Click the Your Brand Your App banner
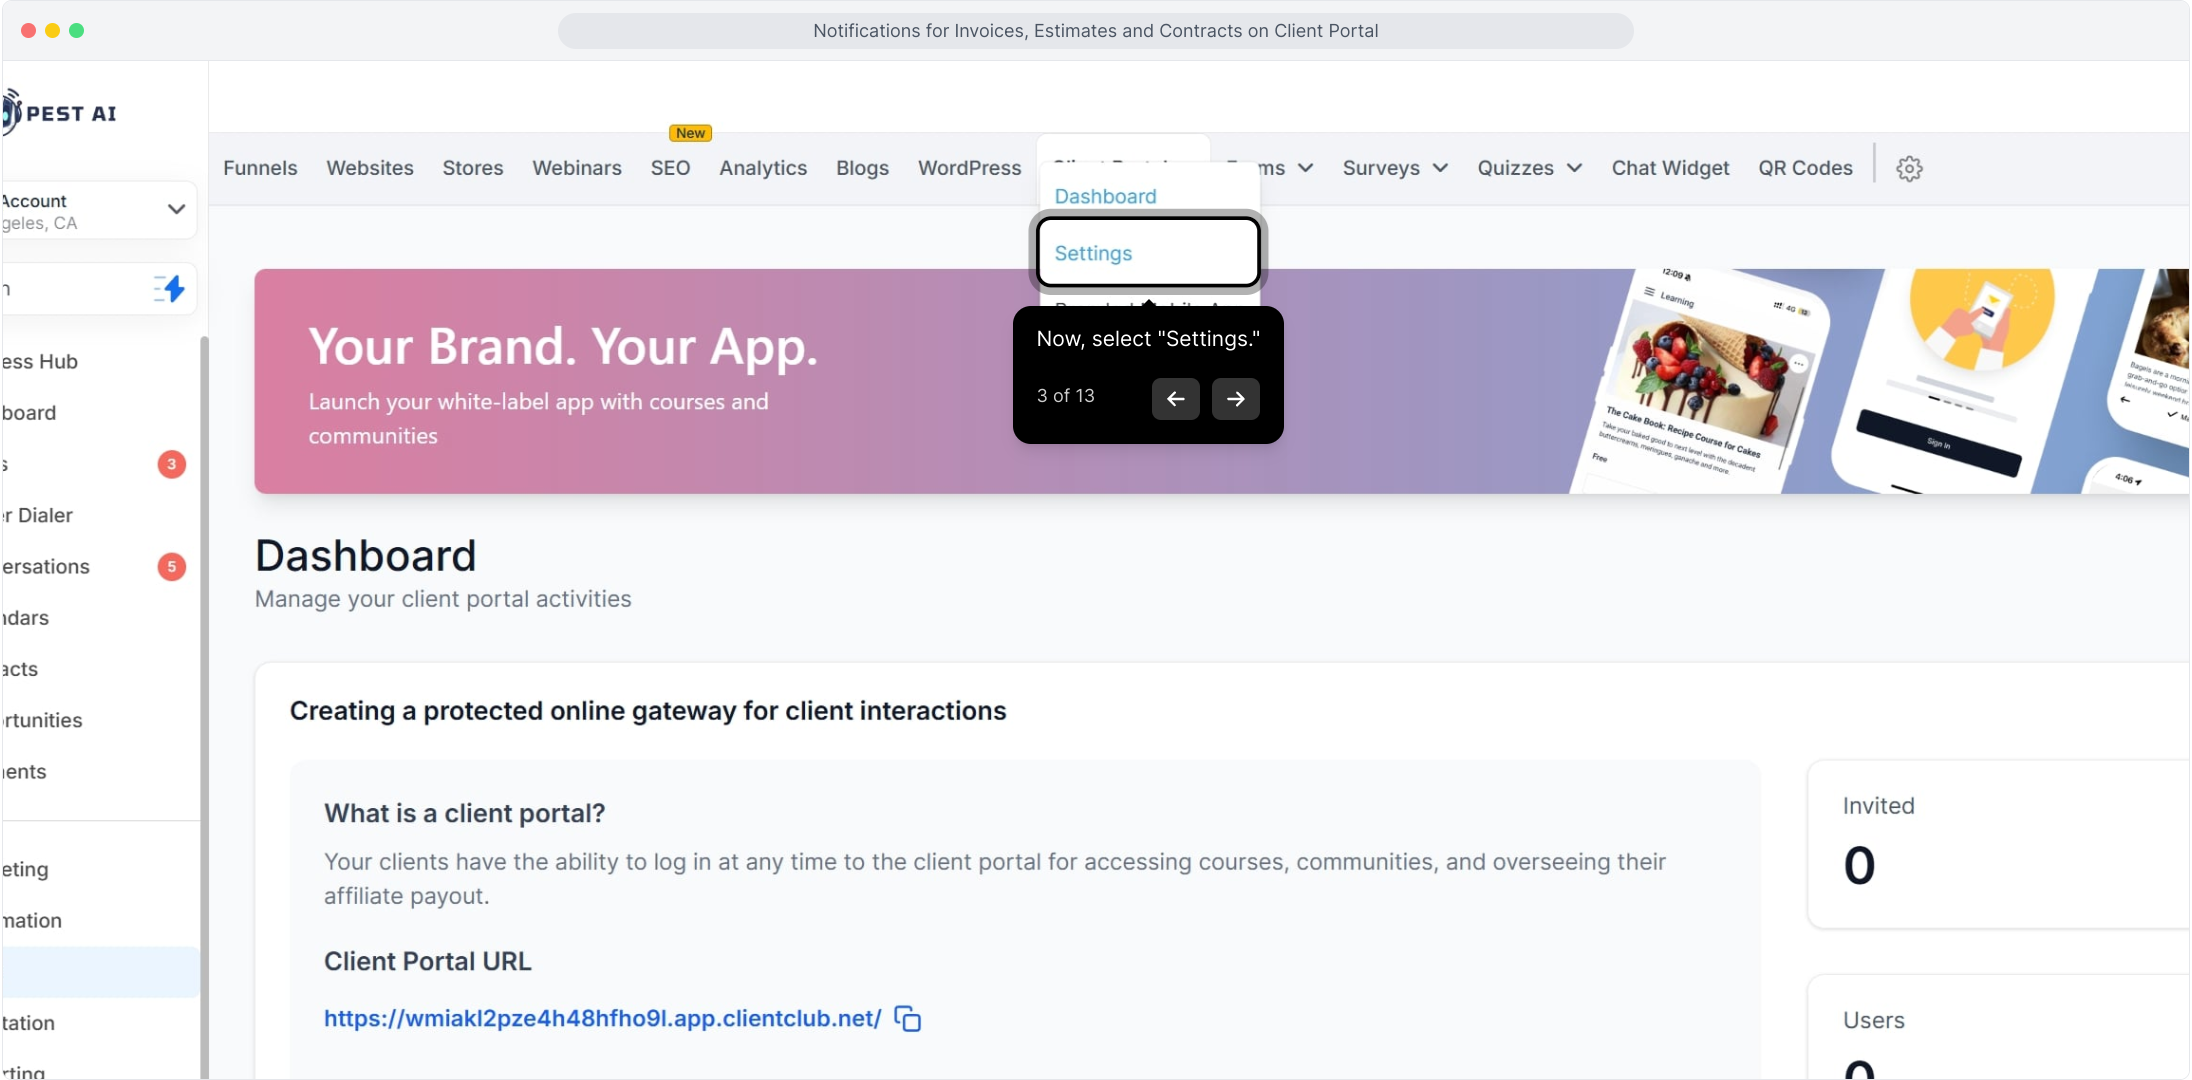 point(1221,381)
